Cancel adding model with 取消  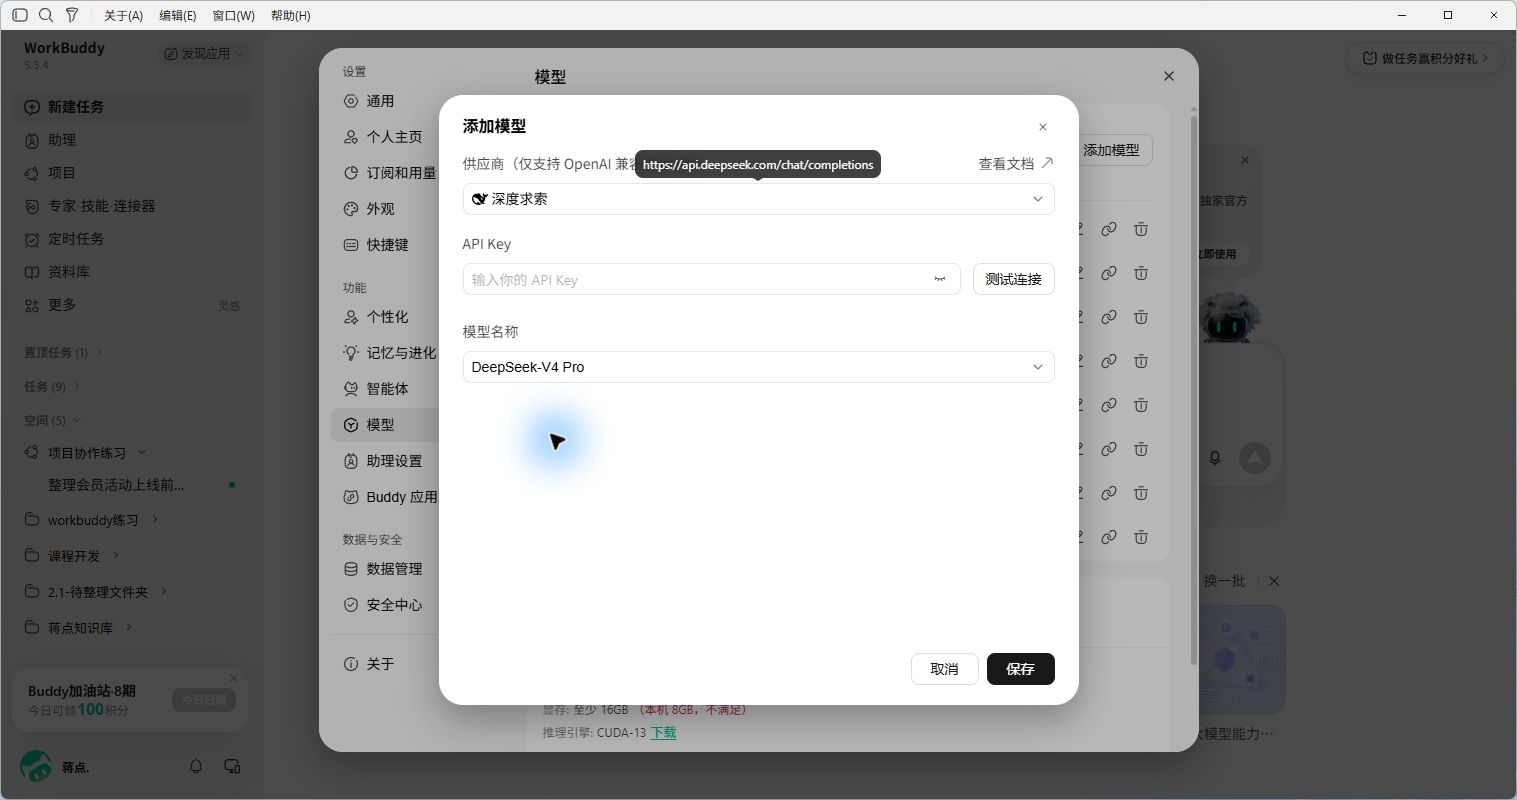(x=944, y=669)
